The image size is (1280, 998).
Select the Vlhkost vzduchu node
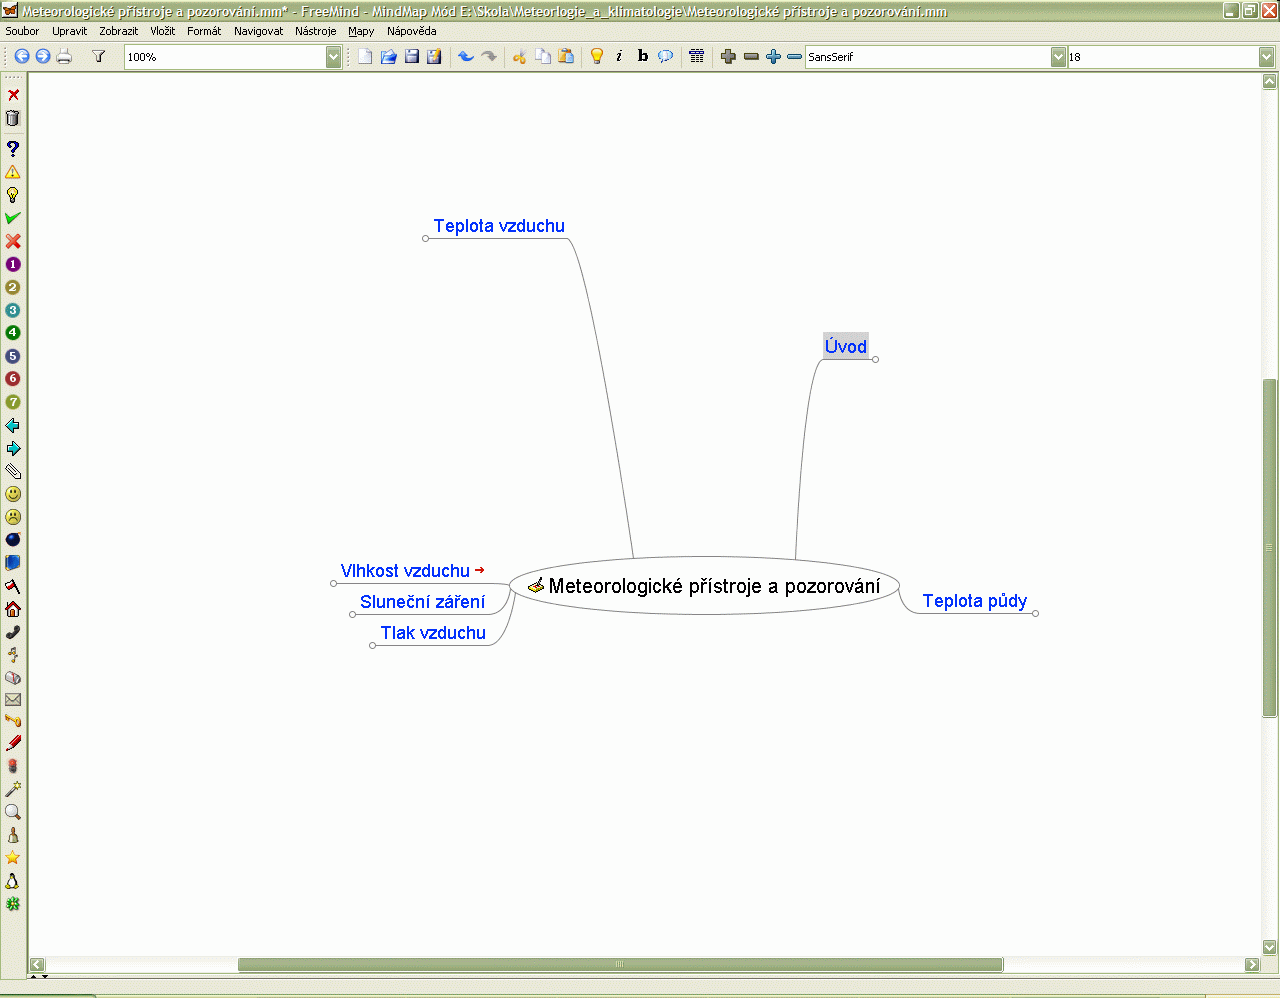pyautogui.click(x=405, y=571)
